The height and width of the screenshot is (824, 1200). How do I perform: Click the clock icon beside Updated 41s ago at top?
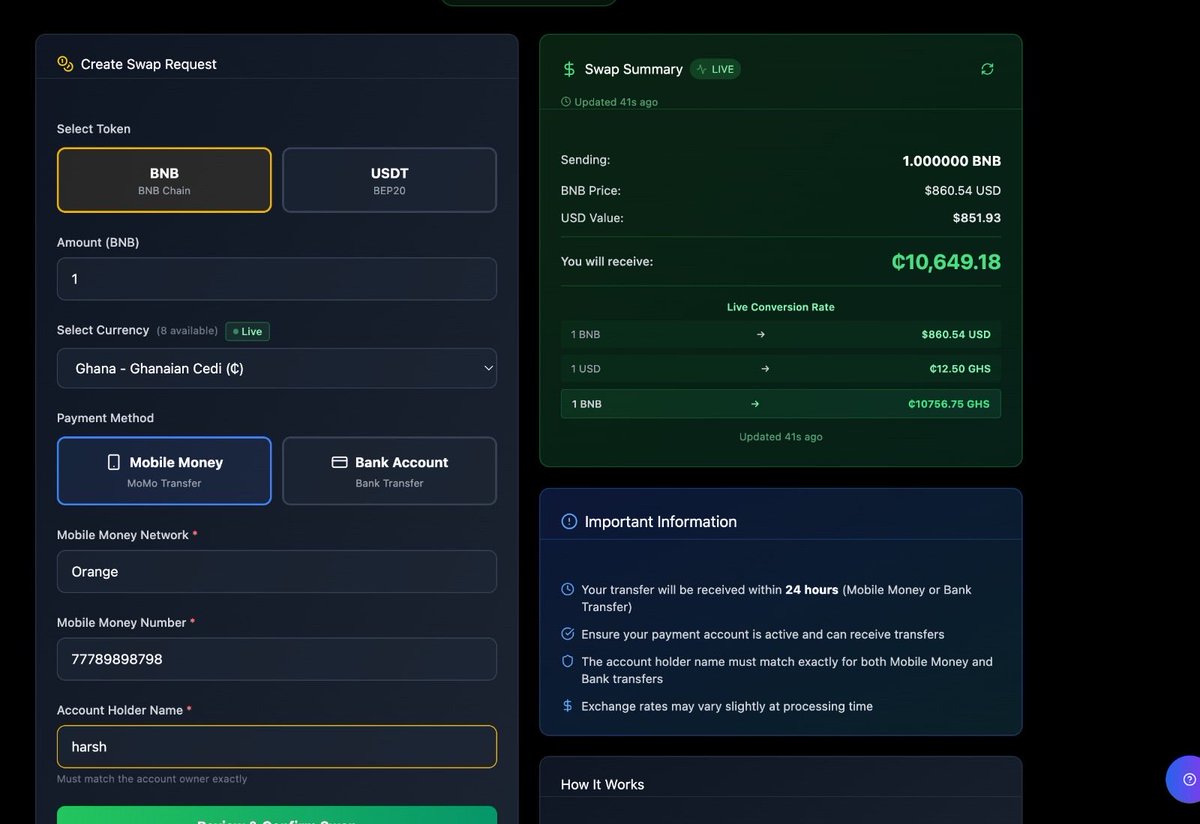pos(566,102)
